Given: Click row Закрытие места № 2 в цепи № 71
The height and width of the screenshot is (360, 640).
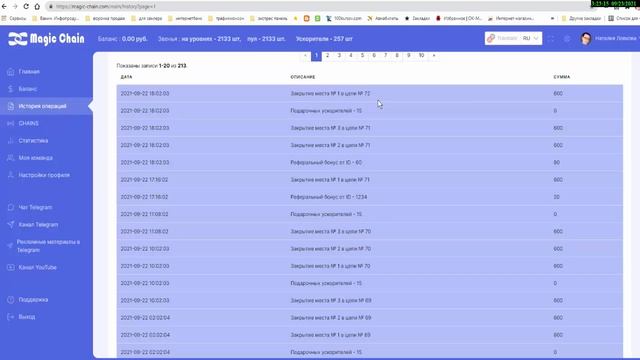Looking at the screenshot, I should pyautogui.click(x=370, y=145).
